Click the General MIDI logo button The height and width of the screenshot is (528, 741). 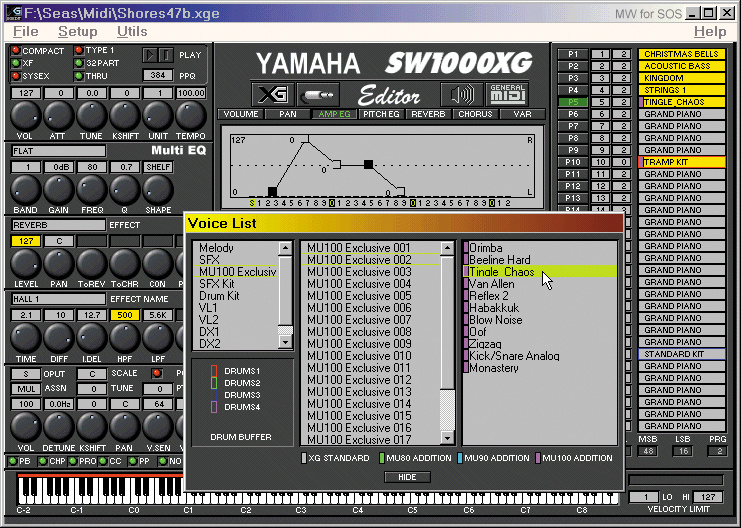(508, 95)
